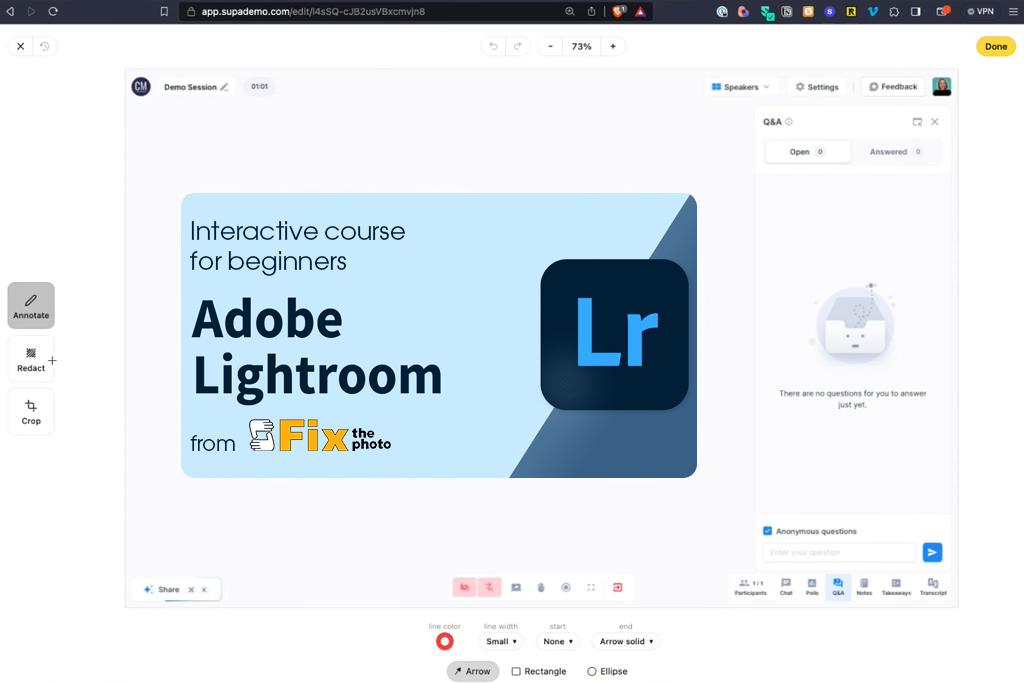Viewport: 1024px width, 683px height.
Task: Click the question input field
Action: 839,552
